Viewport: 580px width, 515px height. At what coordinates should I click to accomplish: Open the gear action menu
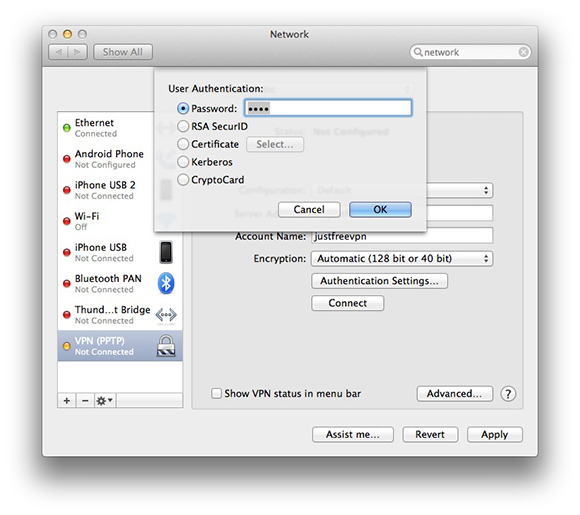[x=105, y=400]
